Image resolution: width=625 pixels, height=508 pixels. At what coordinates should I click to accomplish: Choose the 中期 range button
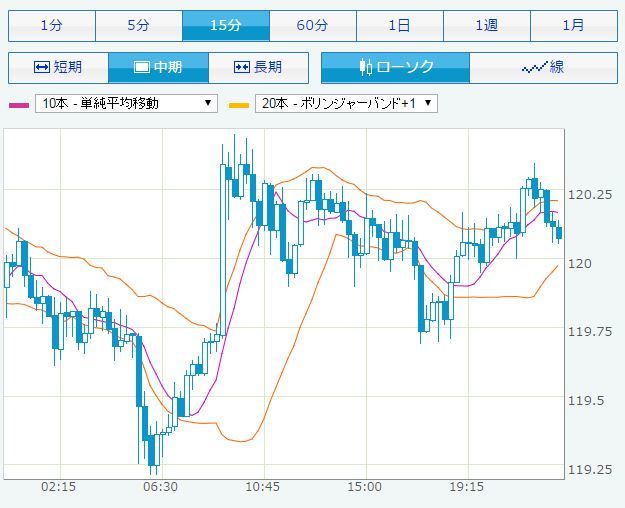click(x=158, y=67)
